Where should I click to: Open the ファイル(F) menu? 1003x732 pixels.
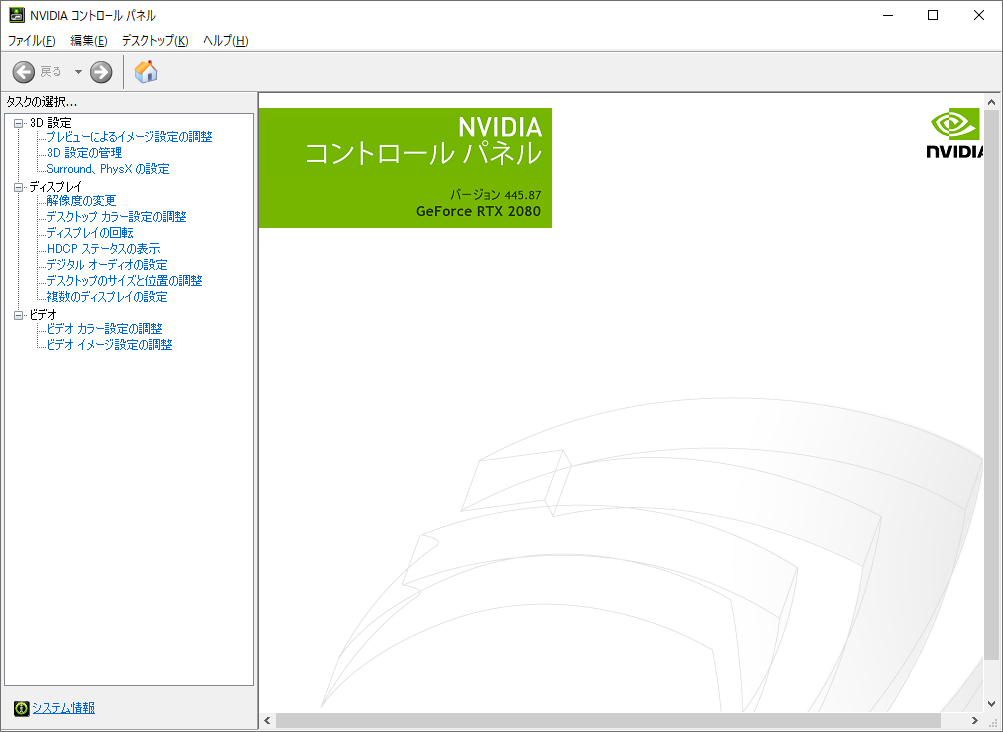point(31,40)
